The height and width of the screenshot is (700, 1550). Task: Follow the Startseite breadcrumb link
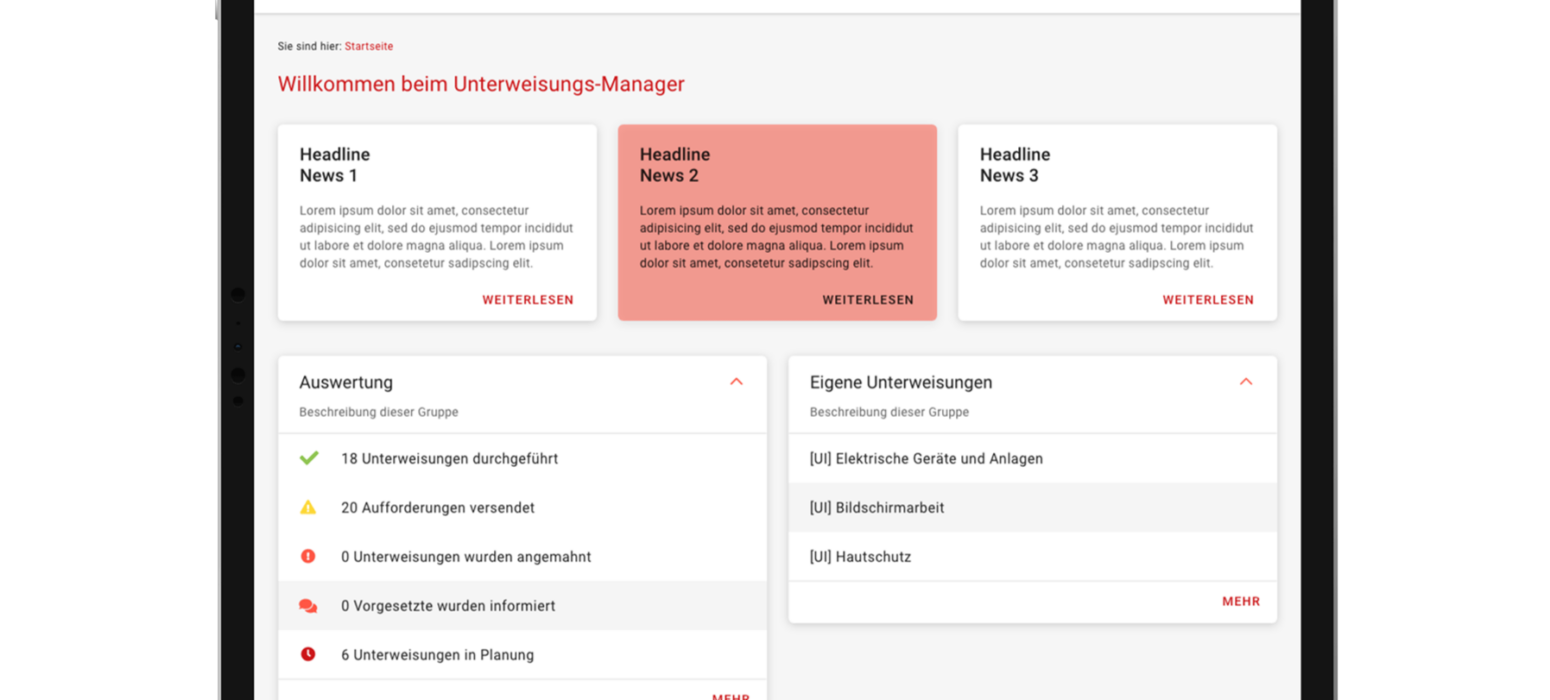(369, 46)
